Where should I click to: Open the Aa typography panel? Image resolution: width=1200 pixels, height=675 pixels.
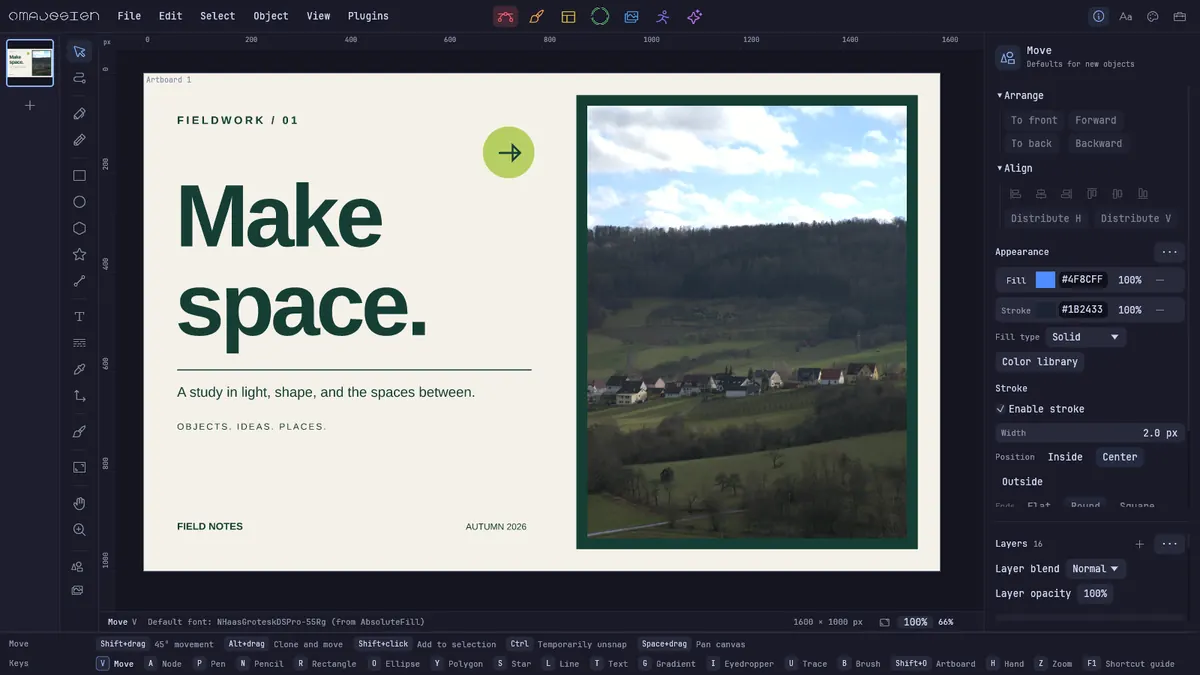pos(1126,16)
